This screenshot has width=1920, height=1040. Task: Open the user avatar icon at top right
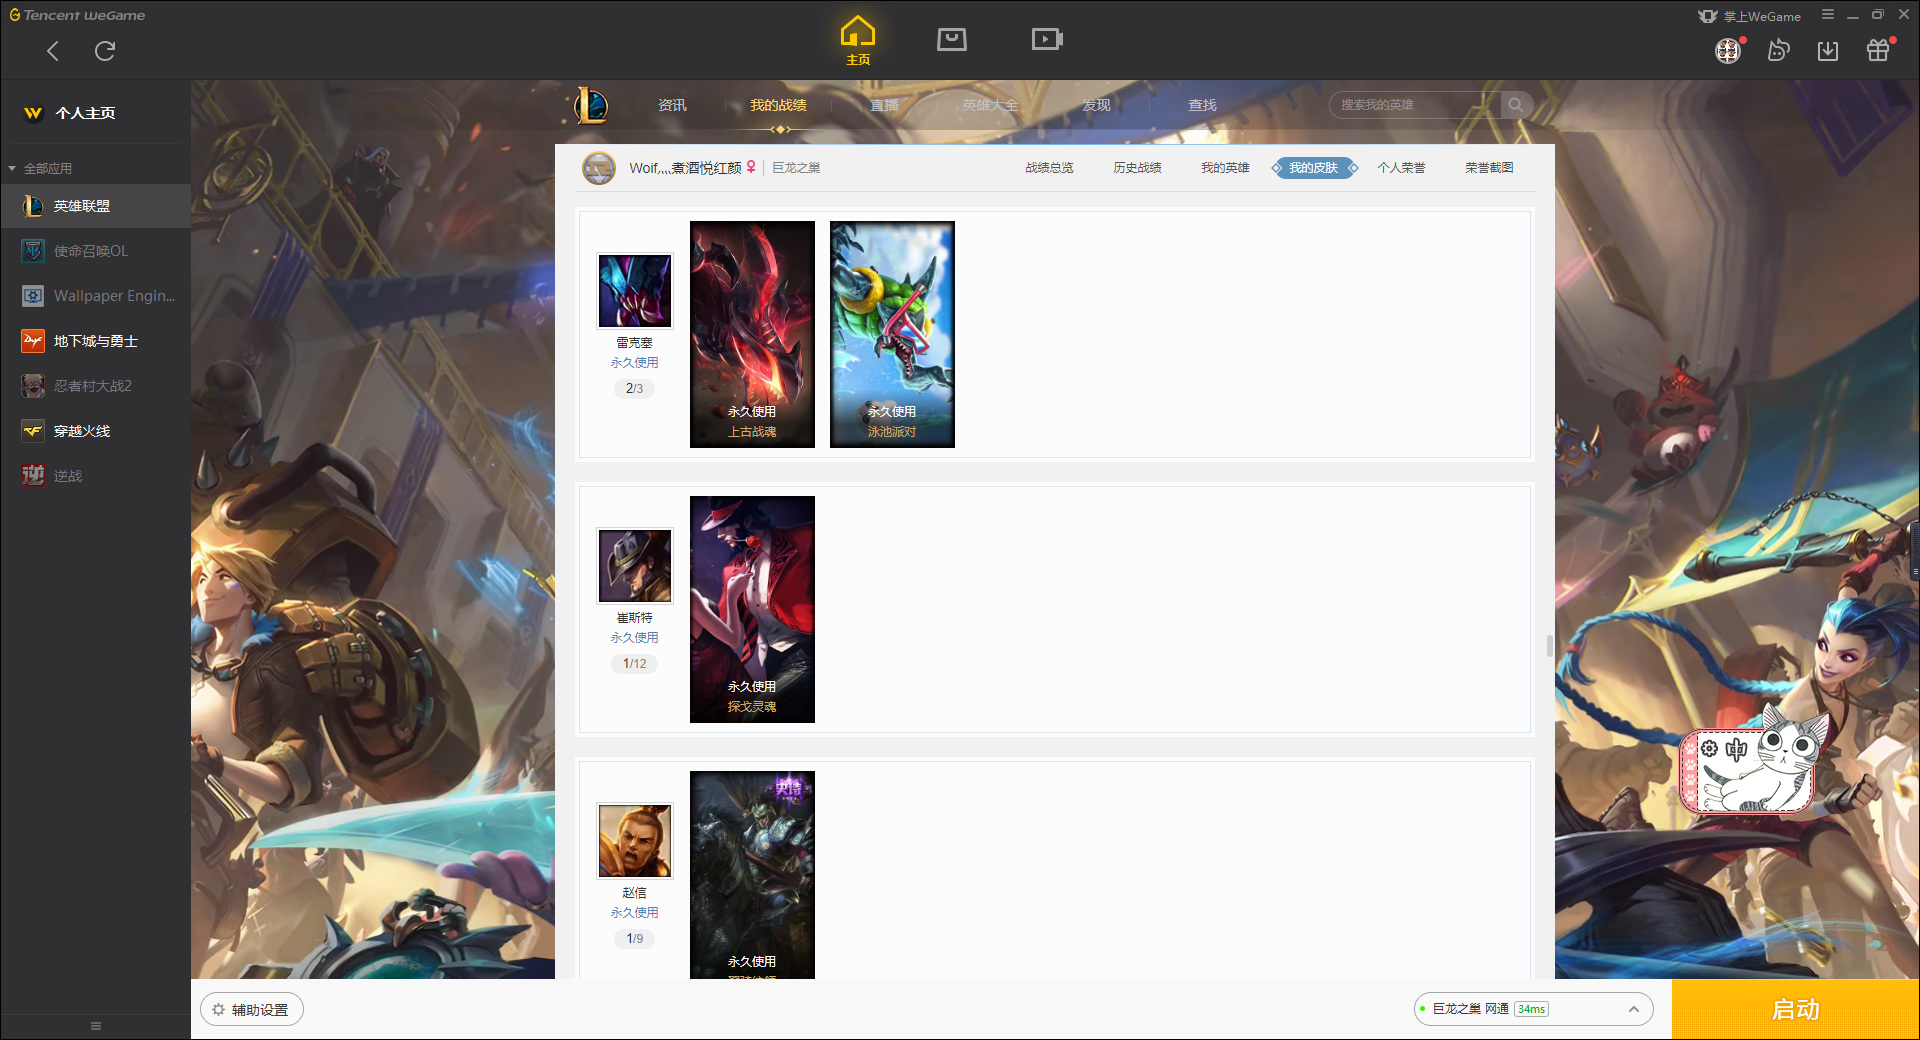(x=1728, y=50)
